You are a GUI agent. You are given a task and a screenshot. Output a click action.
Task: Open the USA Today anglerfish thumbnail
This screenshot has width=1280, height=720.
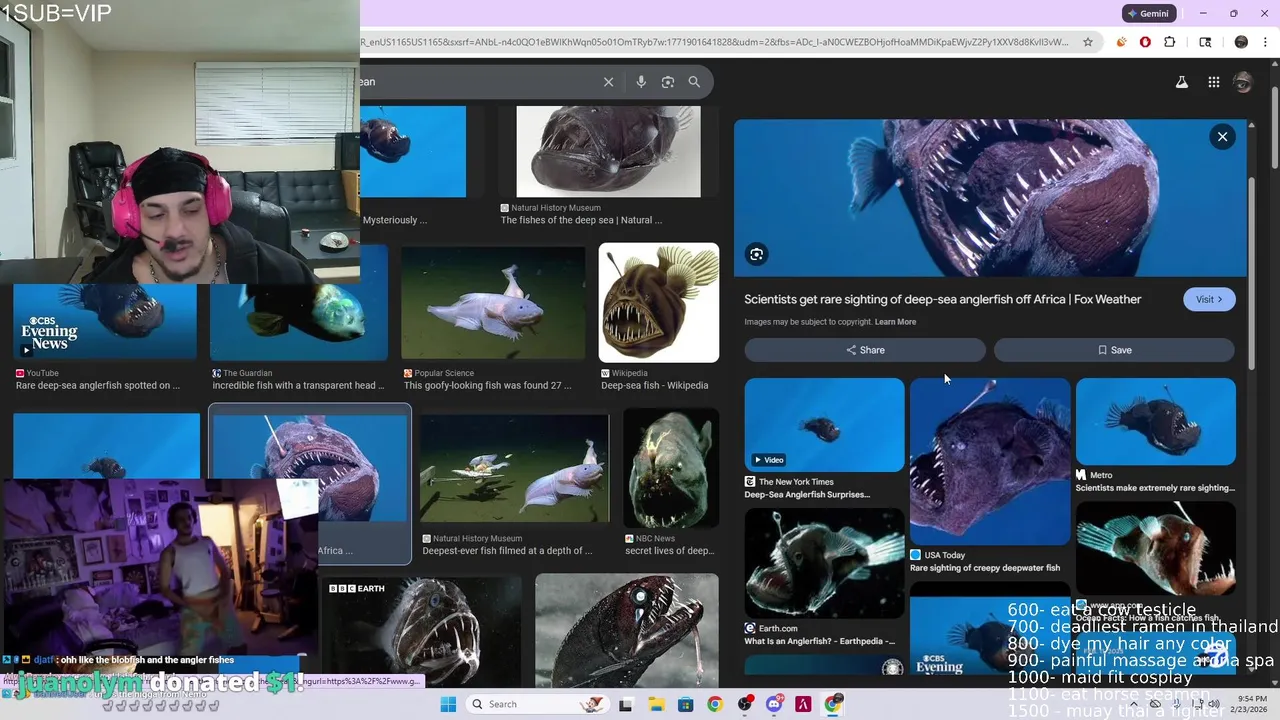(990, 461)
